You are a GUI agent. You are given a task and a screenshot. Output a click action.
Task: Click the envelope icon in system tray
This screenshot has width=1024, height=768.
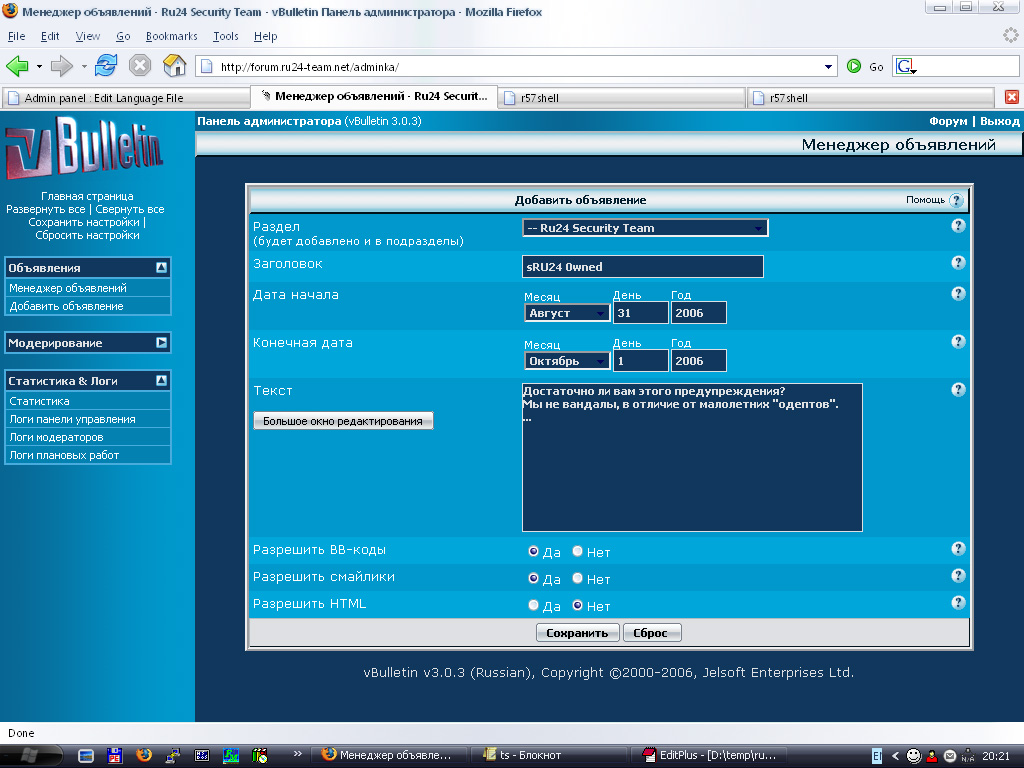950,756
